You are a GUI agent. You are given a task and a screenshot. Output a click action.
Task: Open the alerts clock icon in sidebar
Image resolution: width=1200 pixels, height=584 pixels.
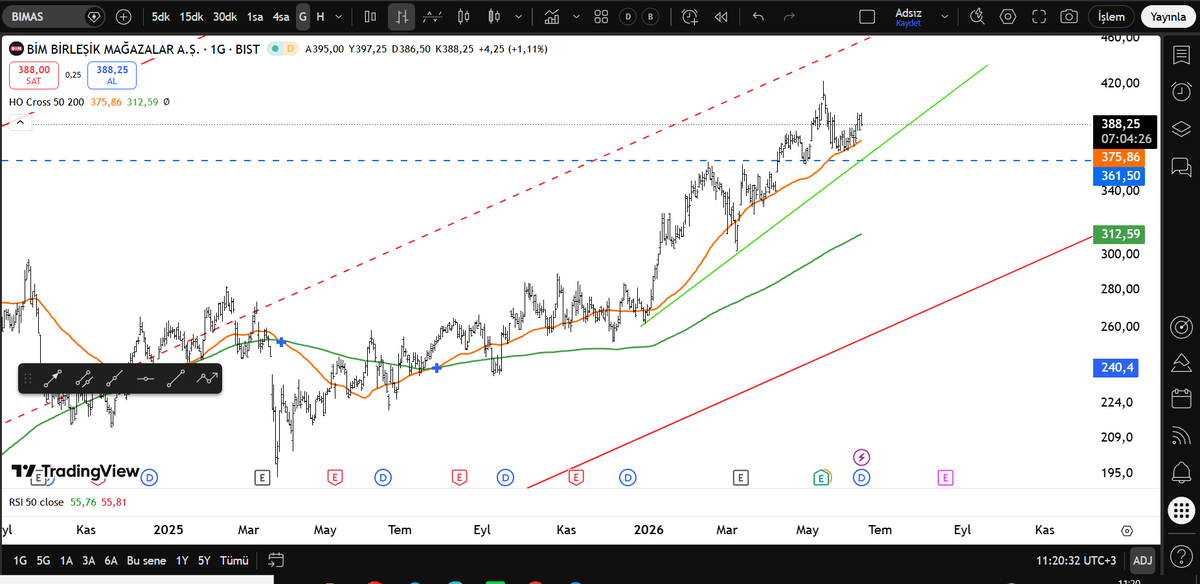tap(1181, 92)
